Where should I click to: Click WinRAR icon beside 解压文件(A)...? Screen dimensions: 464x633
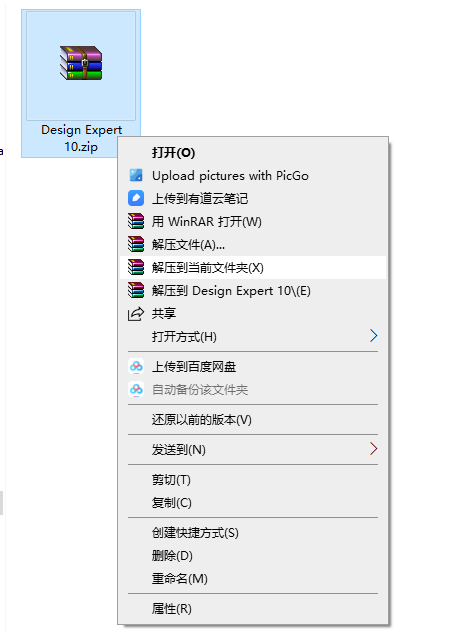pos(136,244)
